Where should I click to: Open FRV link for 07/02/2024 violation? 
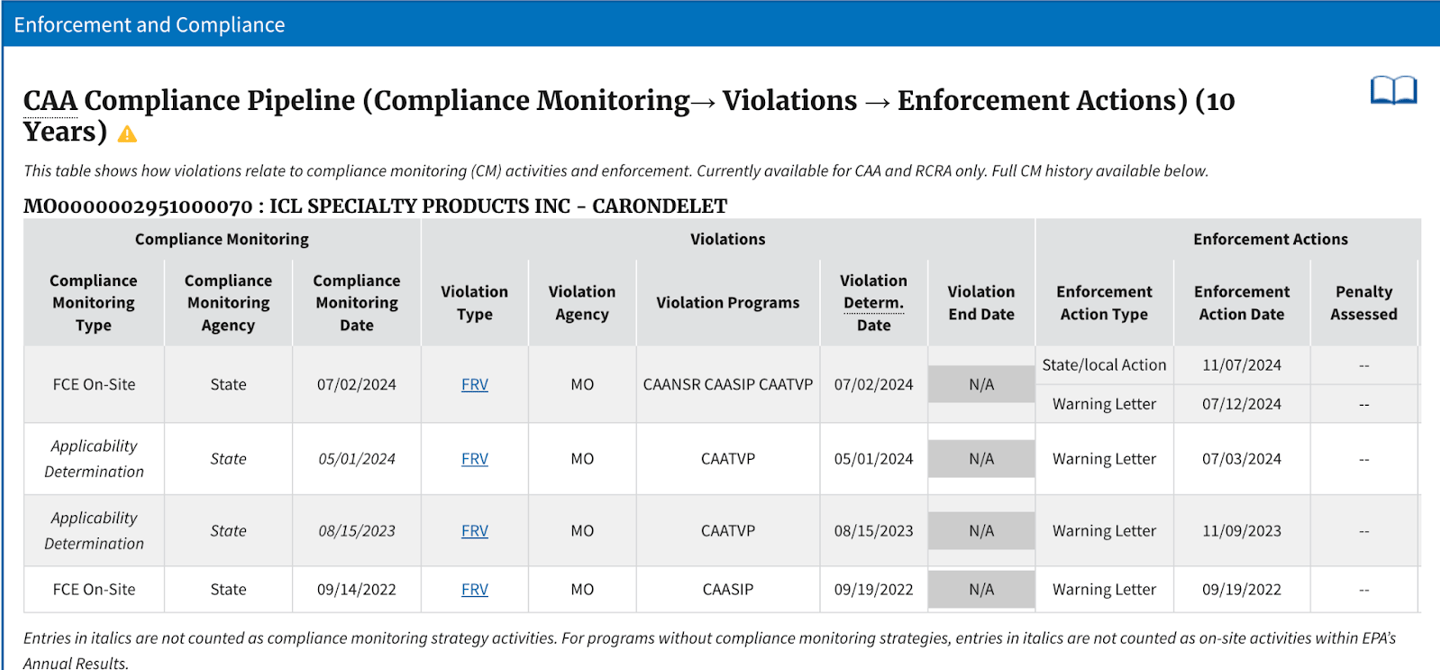pyautogui.click(x=475, y=385)
